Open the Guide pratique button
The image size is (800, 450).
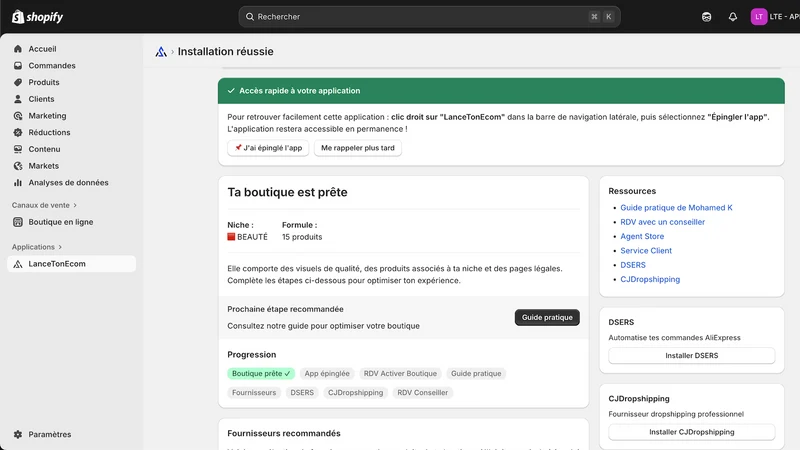[547, 317]
